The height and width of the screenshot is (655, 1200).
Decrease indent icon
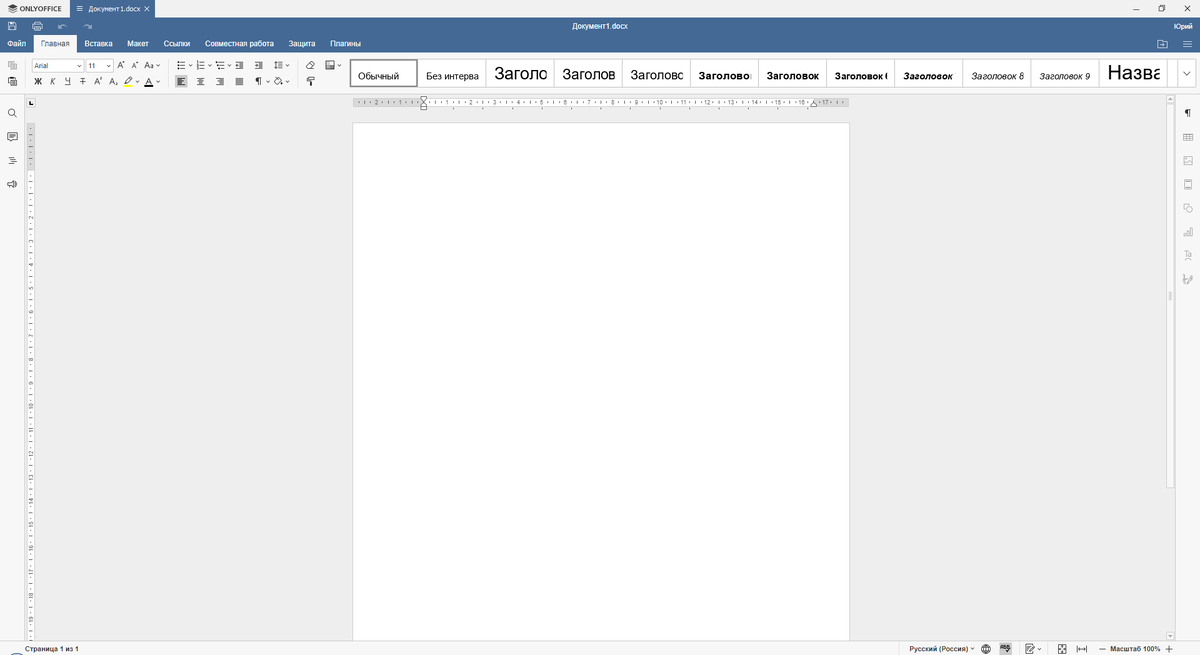click(241, 65)
